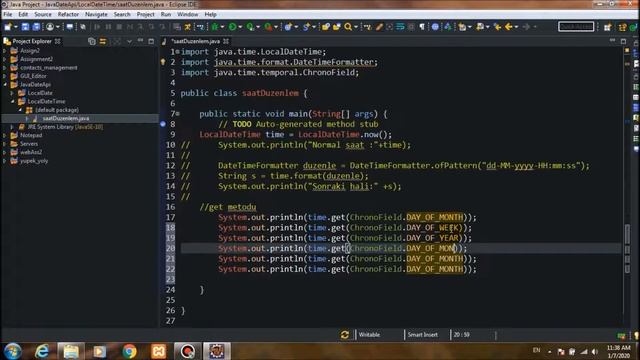The image size is (640, 360).
Task: Open the Edit menu
Action: (23, 14)
